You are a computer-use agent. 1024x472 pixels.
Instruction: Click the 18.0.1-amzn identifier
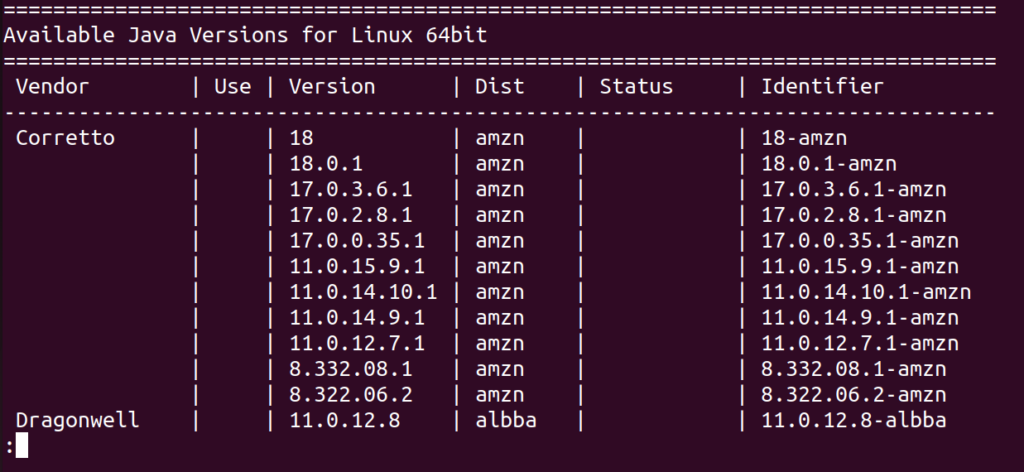[829, 164]
